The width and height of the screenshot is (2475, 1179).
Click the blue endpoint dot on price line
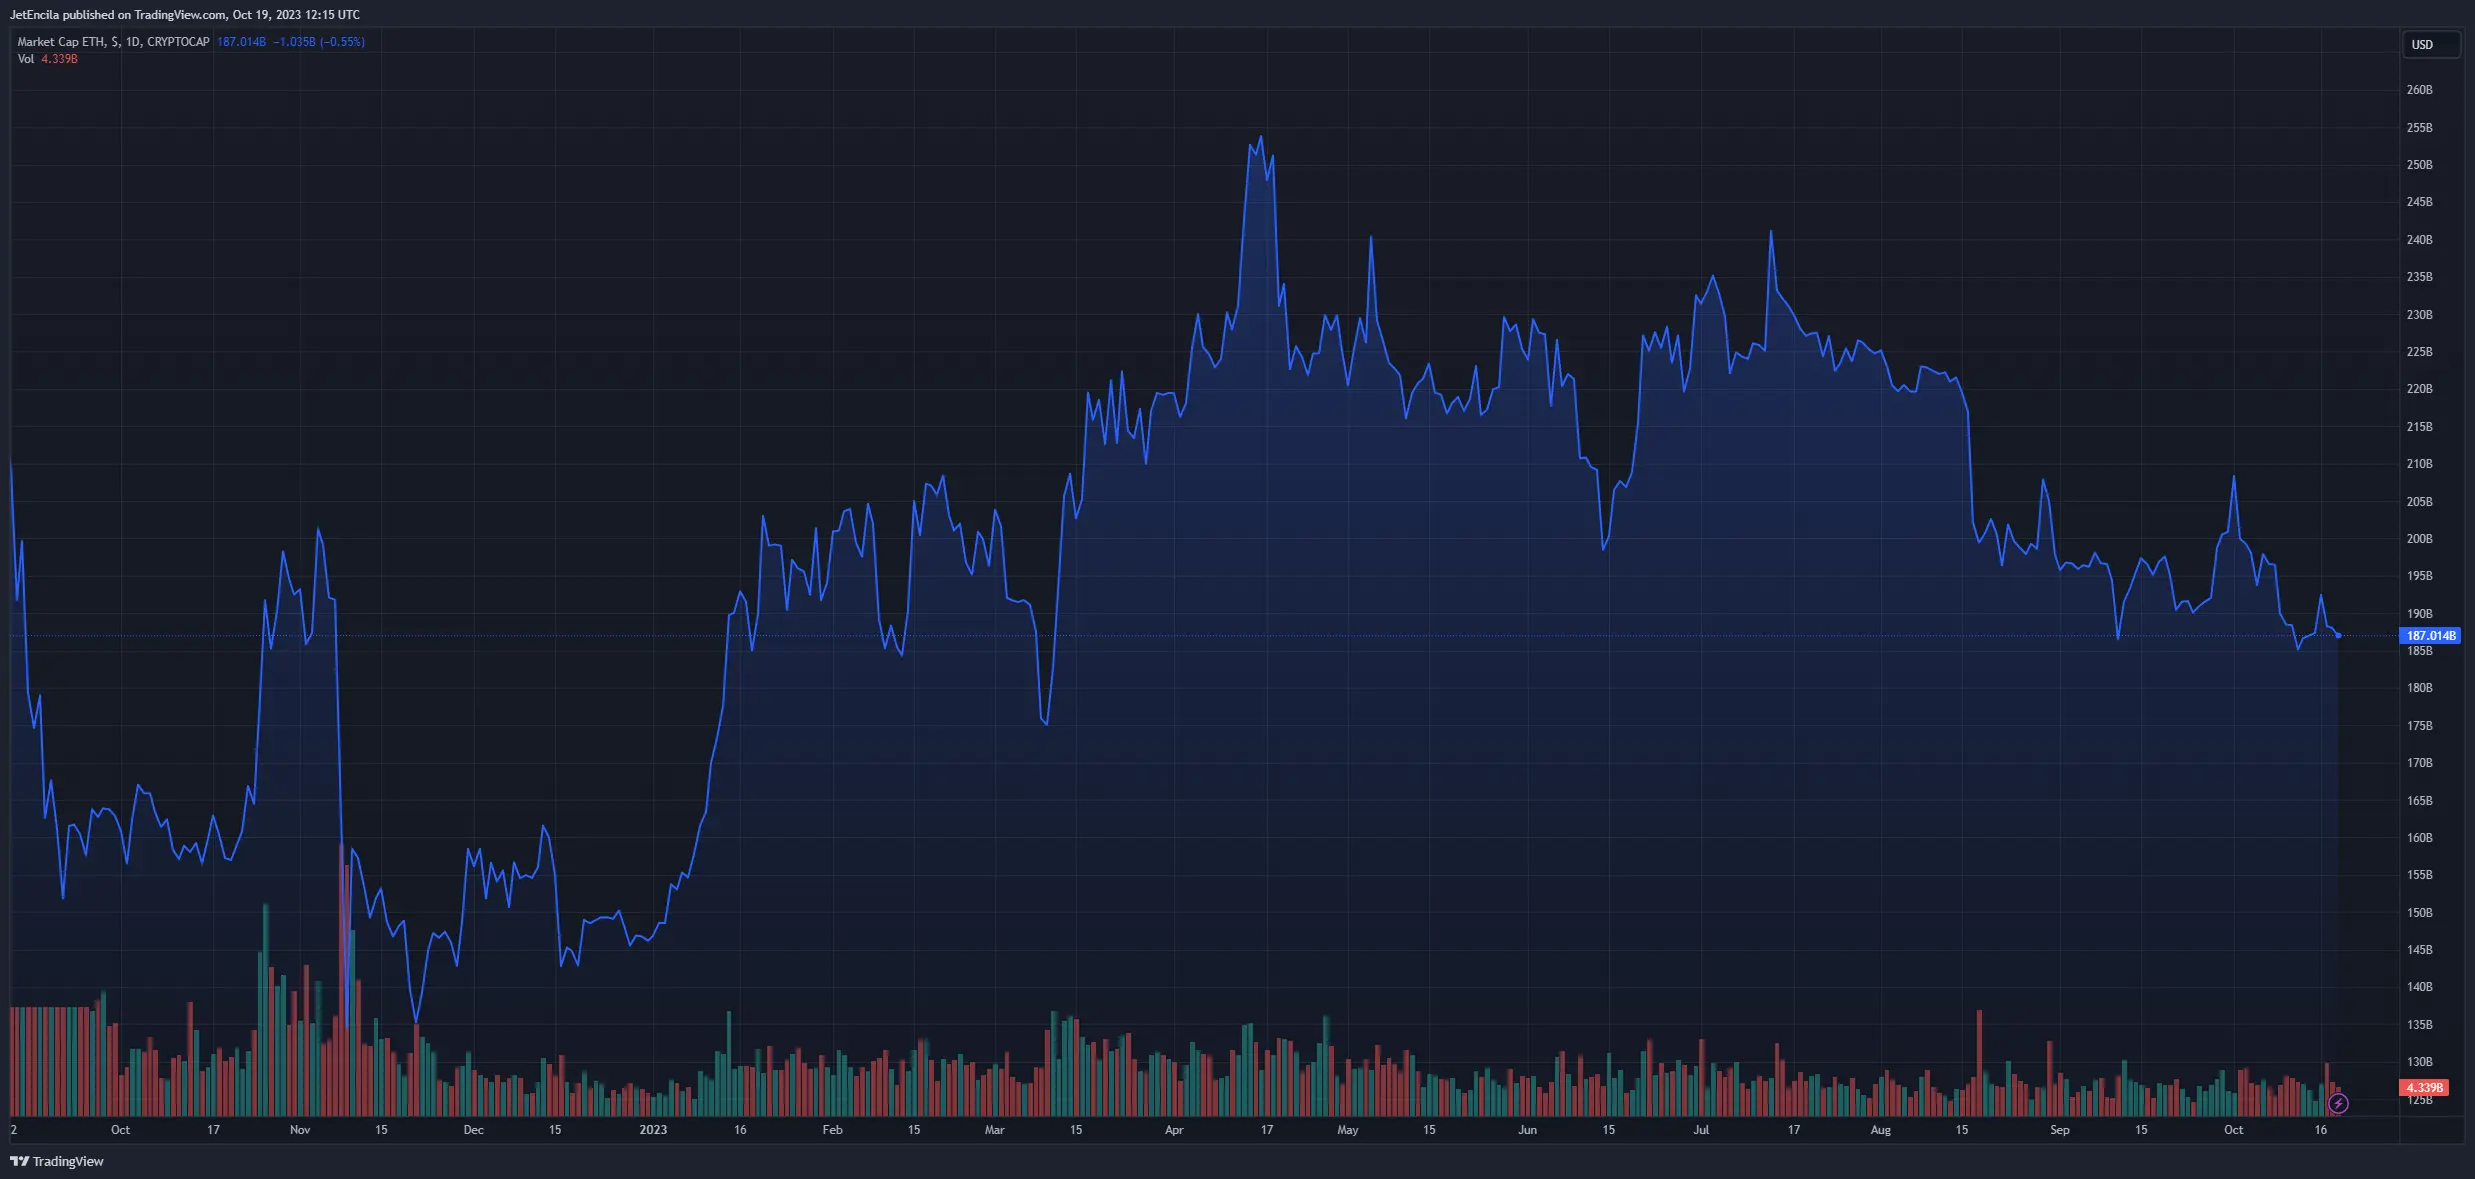tap(2338, 636)
